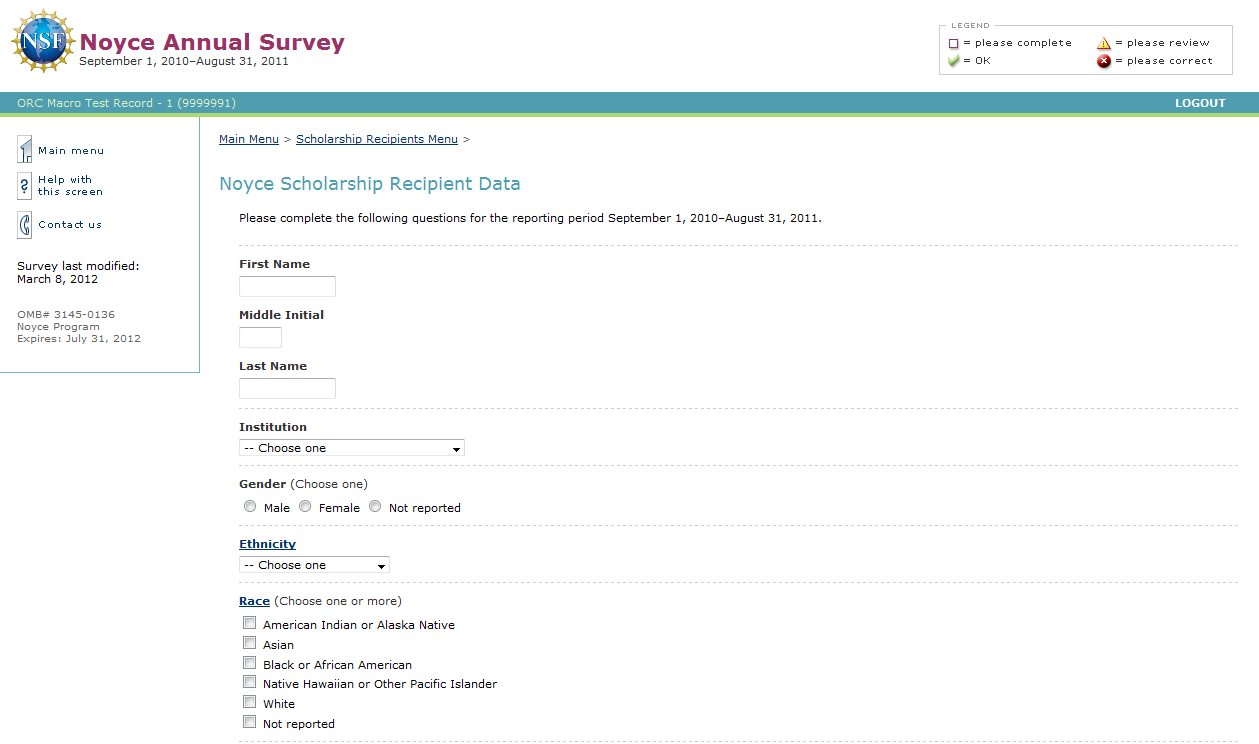Open the Institution dropdown
Viewport: 1259px width, 744px height.
coord(352,448)
